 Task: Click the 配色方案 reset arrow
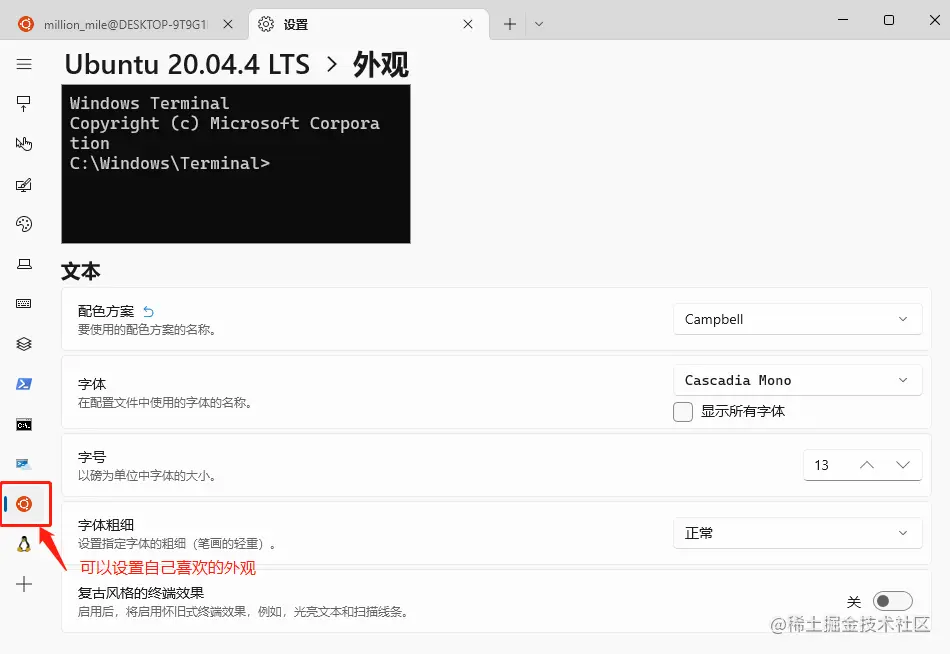pos(146,310)
